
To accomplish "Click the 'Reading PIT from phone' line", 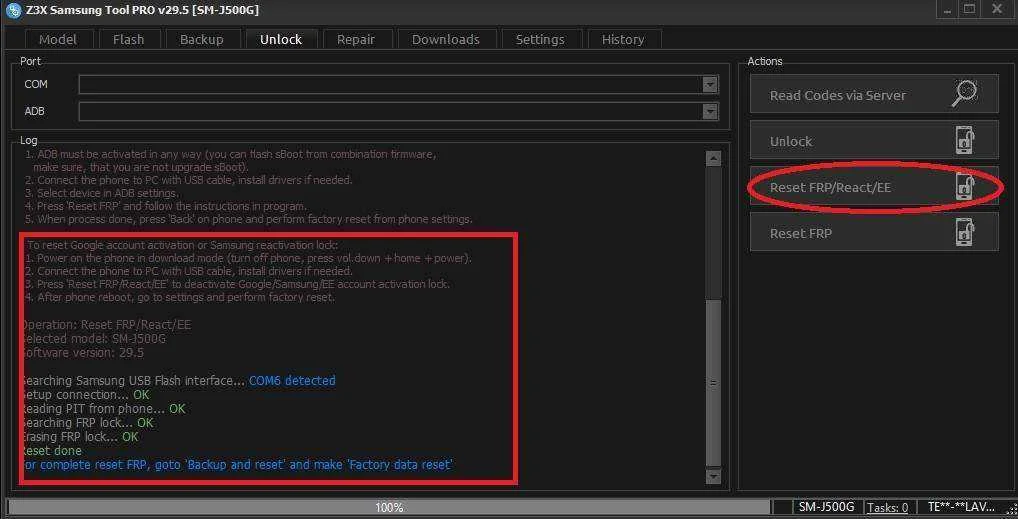I will 103,409.
